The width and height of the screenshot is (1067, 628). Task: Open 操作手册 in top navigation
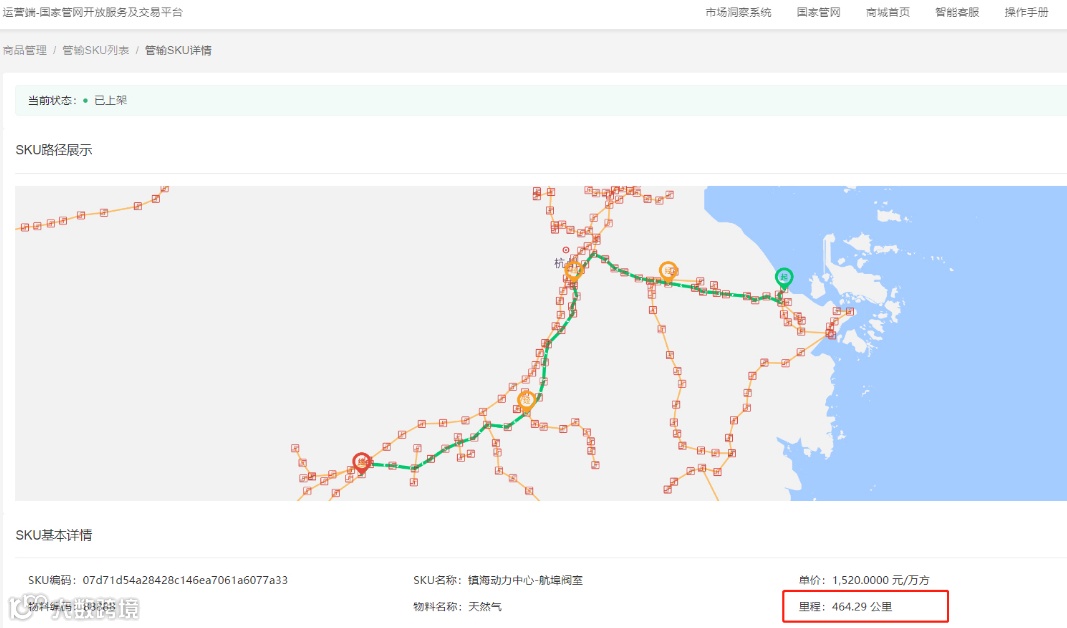click(x=1026, y=12)
